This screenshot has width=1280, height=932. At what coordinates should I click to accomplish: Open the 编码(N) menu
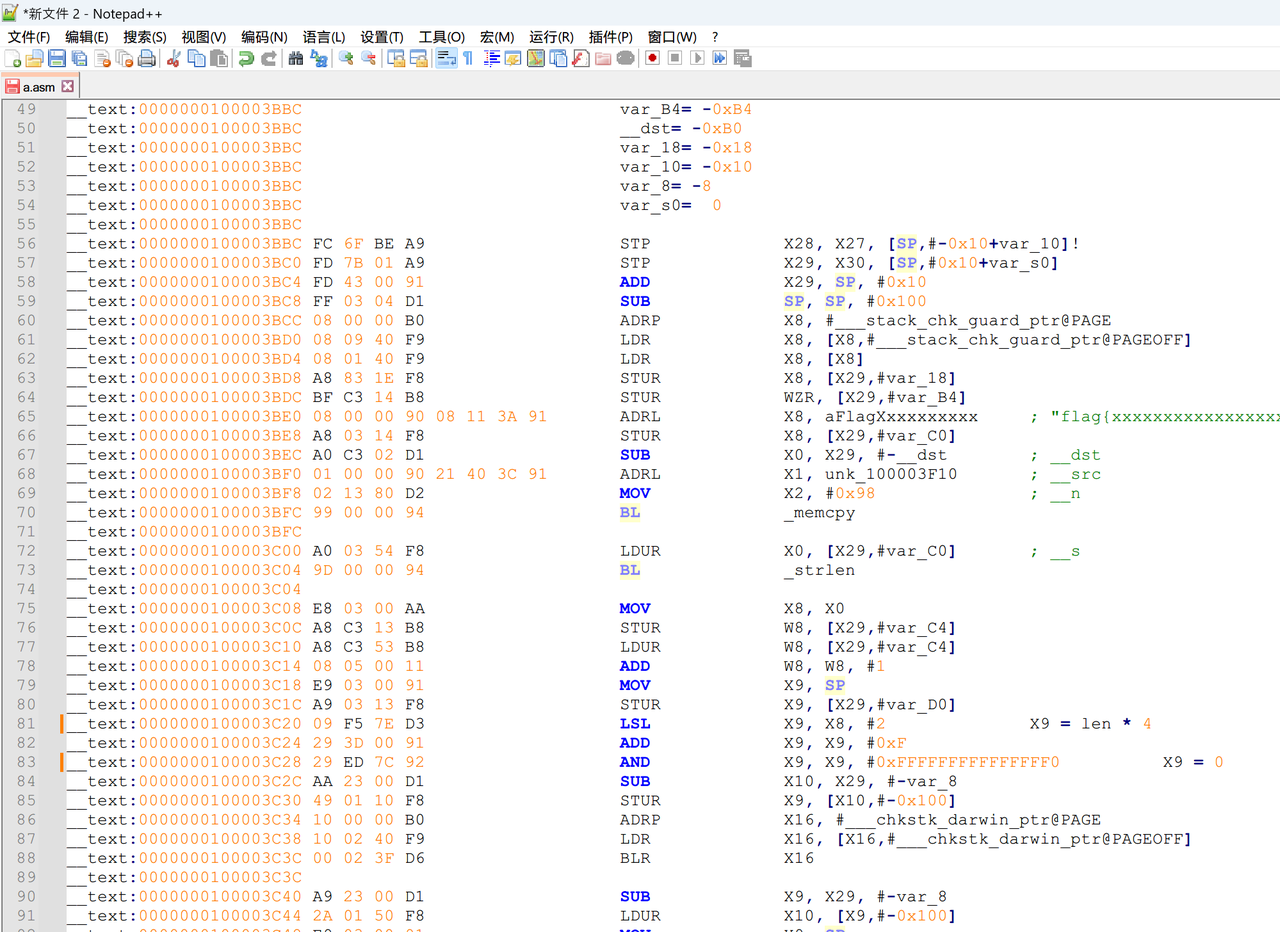click(x=264, y=37)
